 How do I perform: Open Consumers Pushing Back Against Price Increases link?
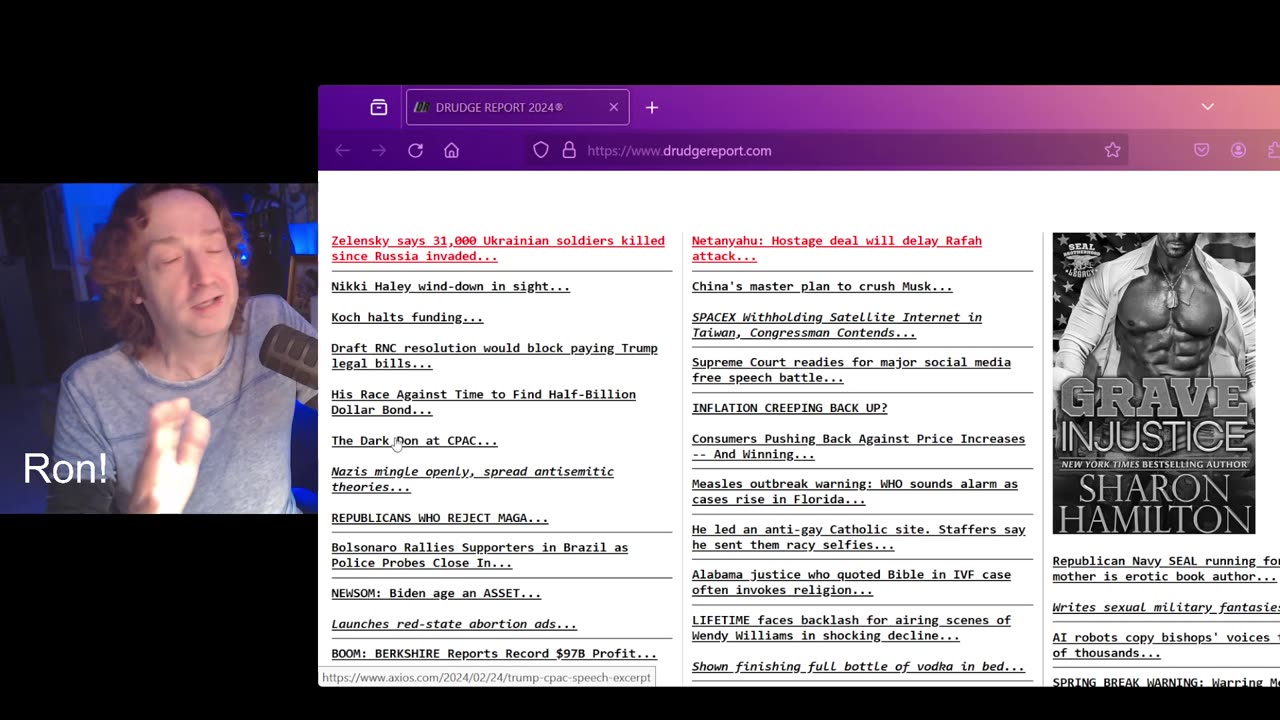tap(858, 446)
